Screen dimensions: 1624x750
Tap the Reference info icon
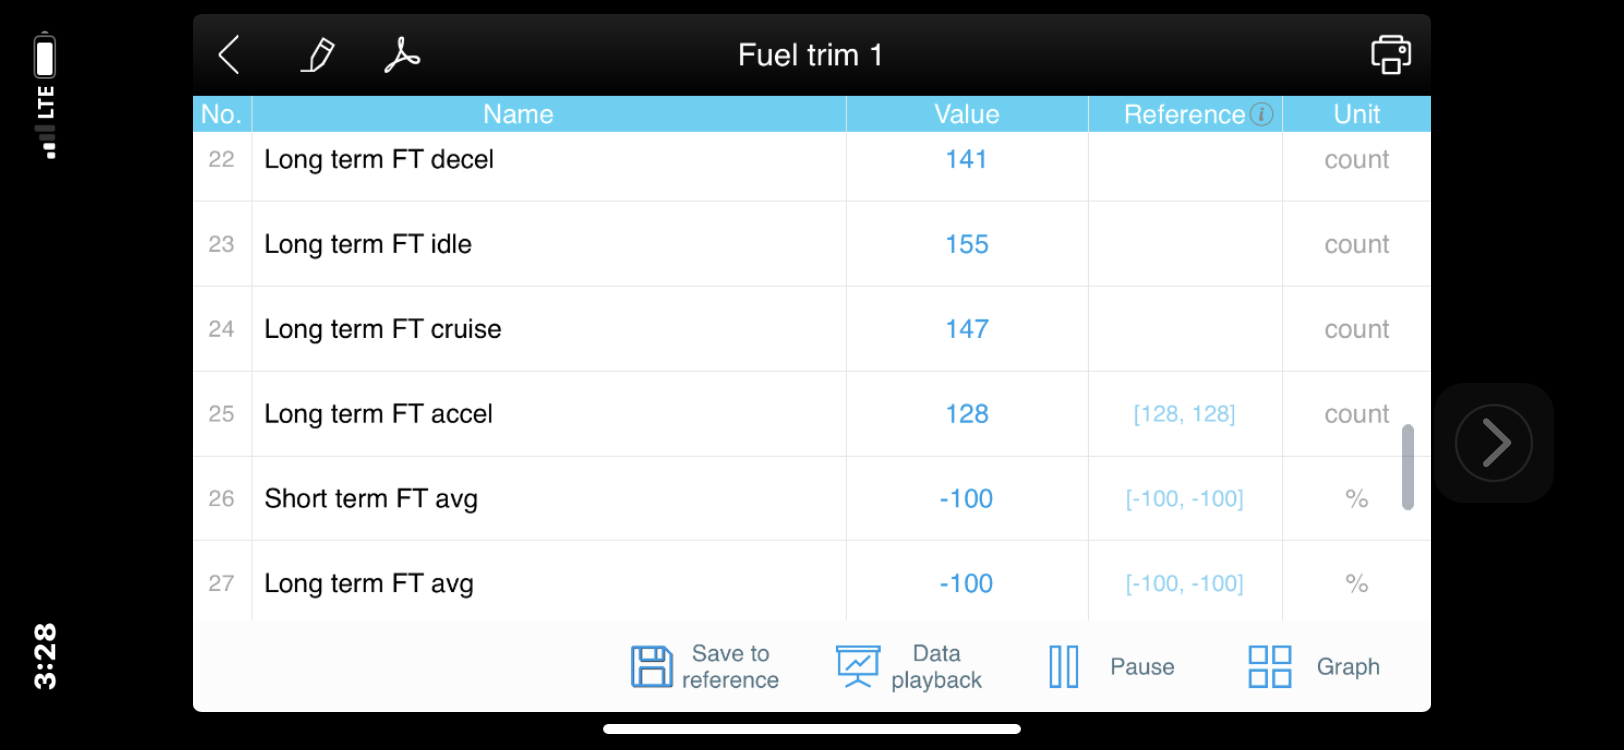tap(1262, 114)
